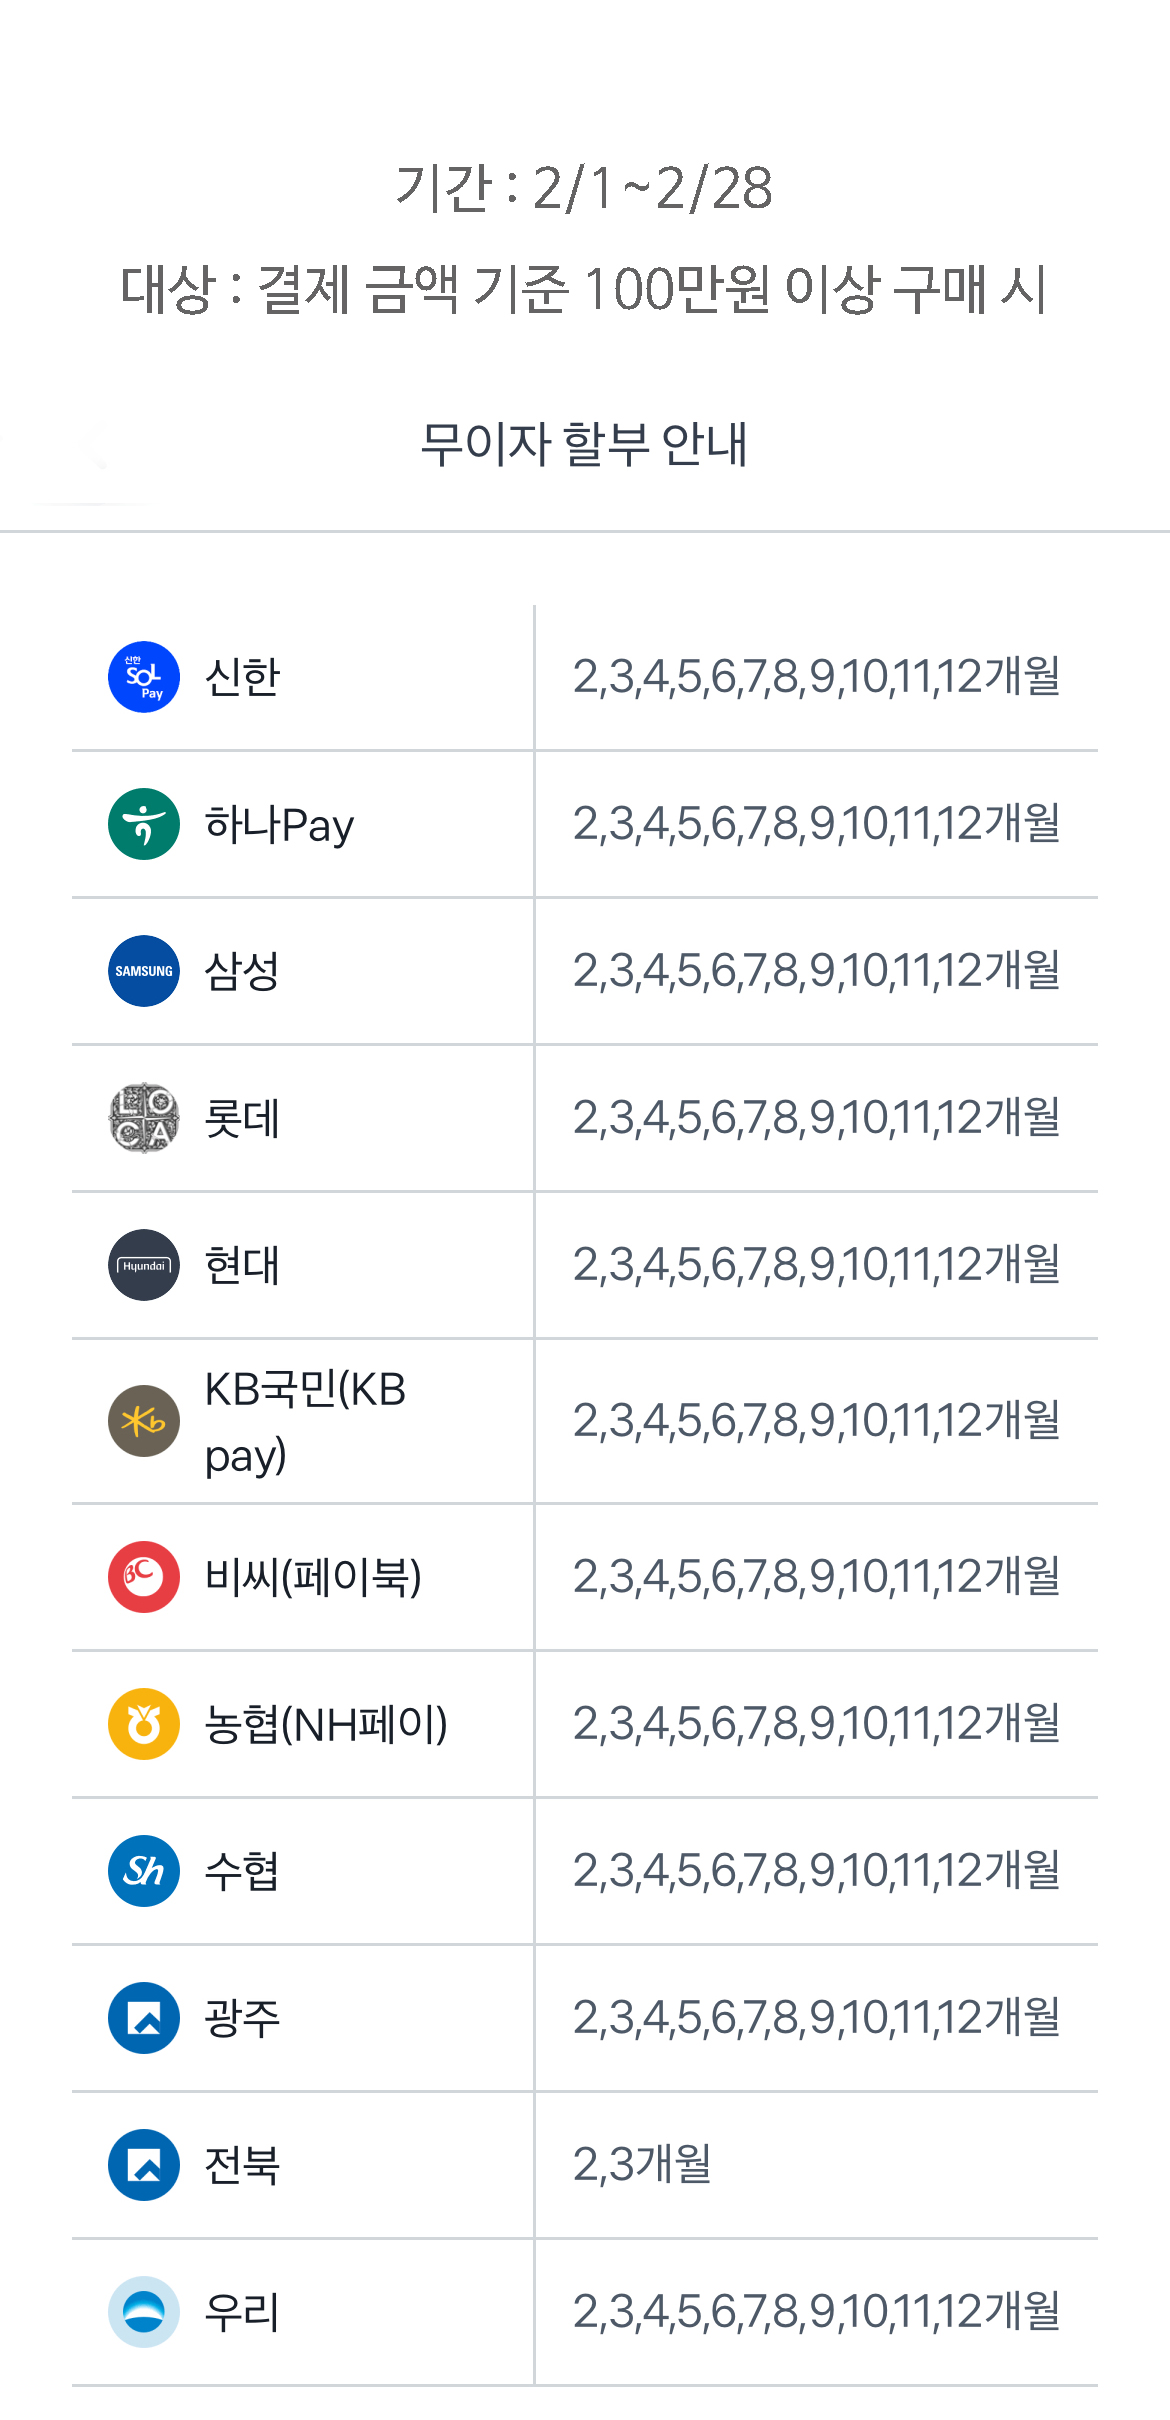Click the 기간 : 2/1~2/28 period text

pyautogui.click(x=584, y=188)
